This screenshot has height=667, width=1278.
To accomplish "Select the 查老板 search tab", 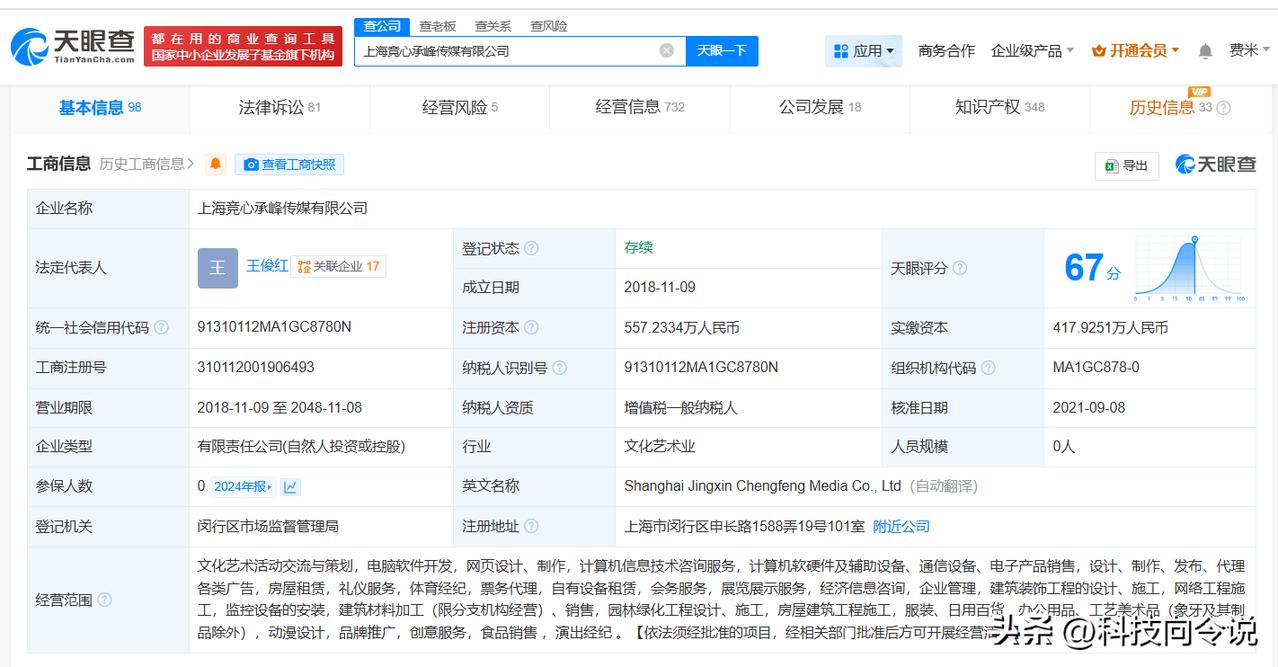I will [x=437, y=26].
